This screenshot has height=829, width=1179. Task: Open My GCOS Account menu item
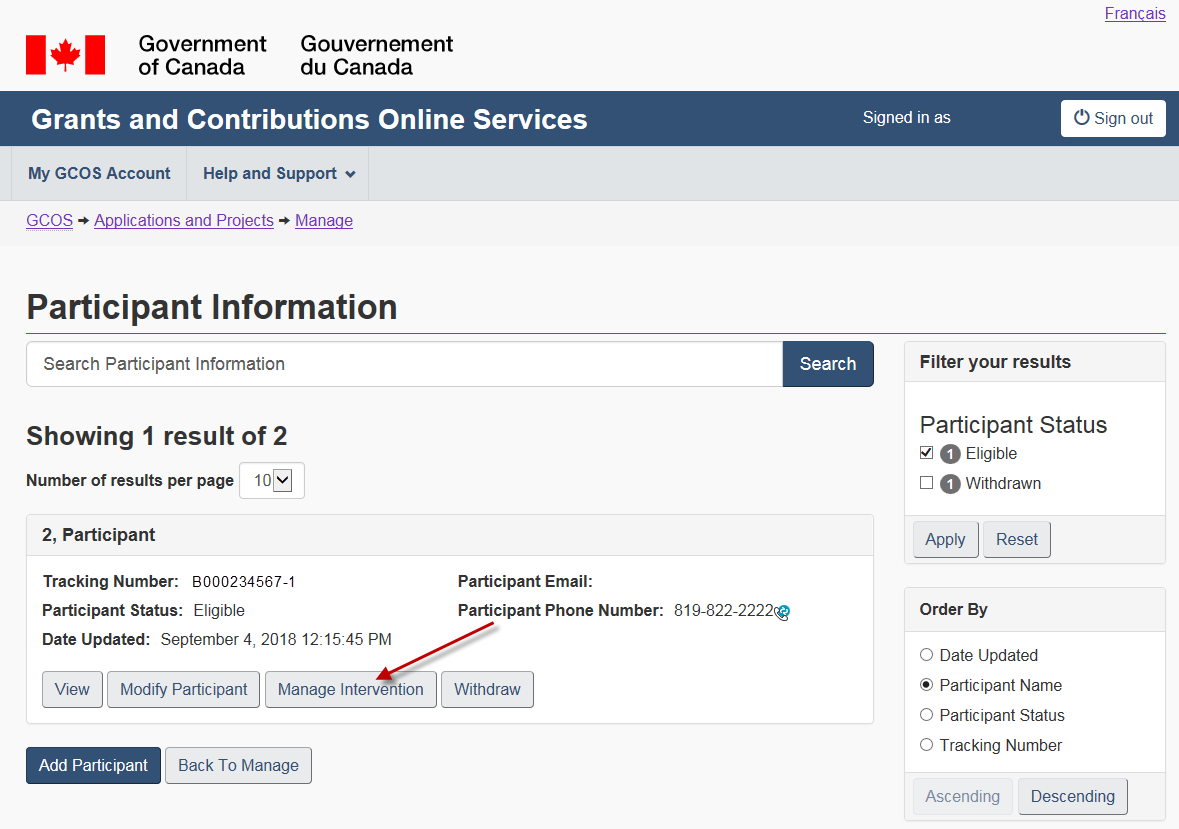click(x=99, y=174)
